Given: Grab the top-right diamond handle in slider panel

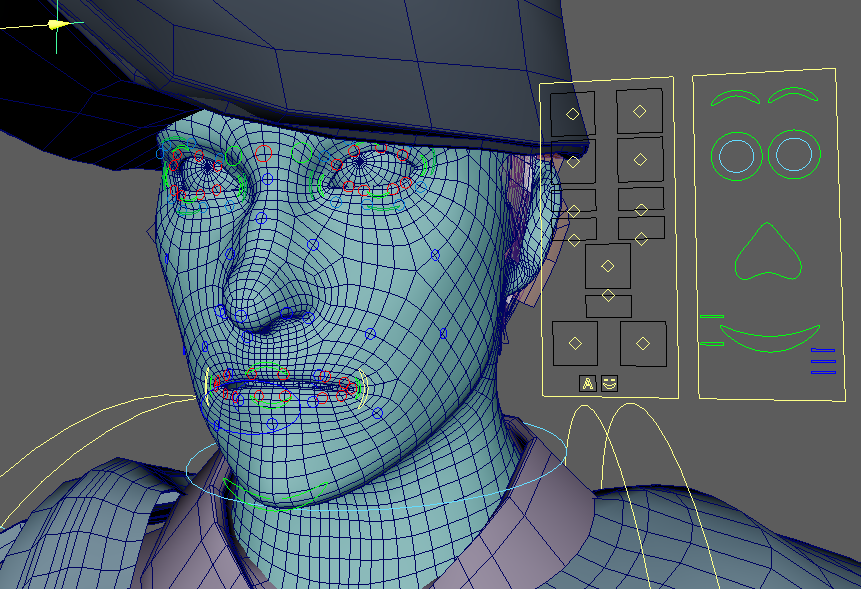Looking at the screenshot, I should click(639, 110).
